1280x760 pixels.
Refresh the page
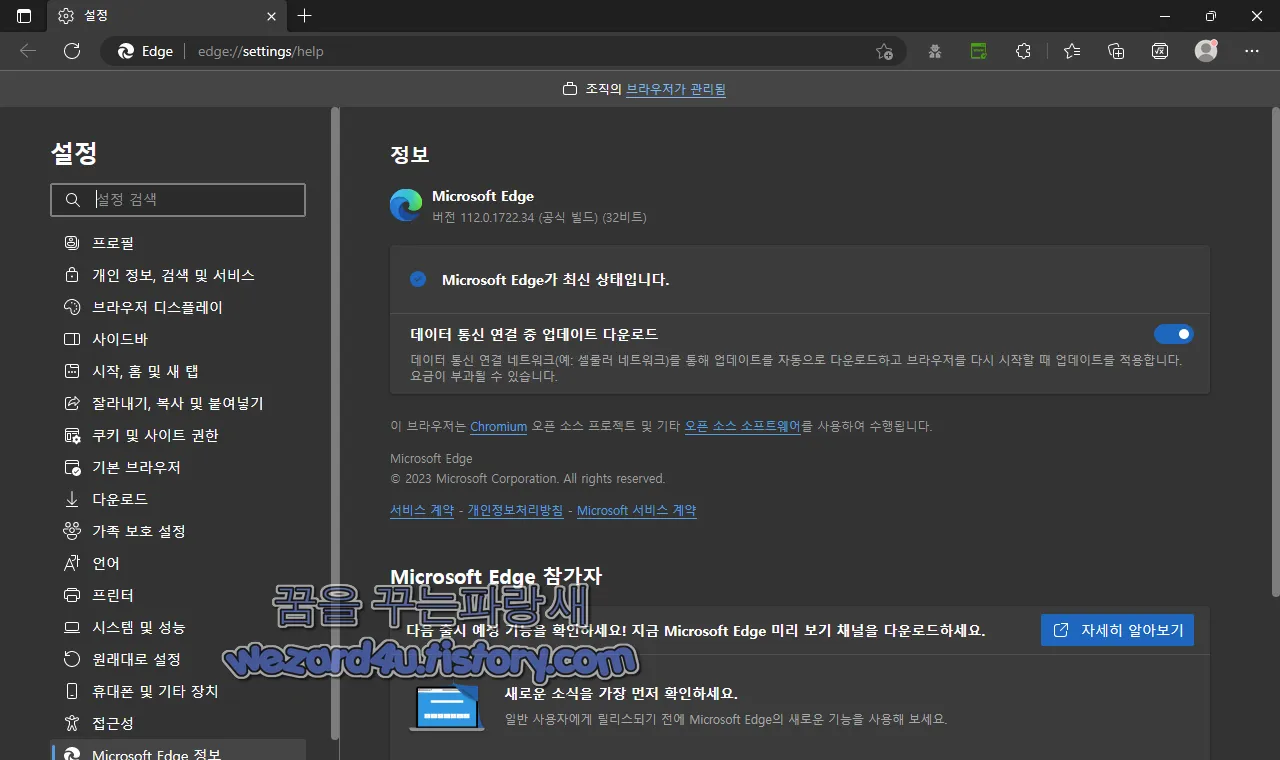click(x=72, y=51)
